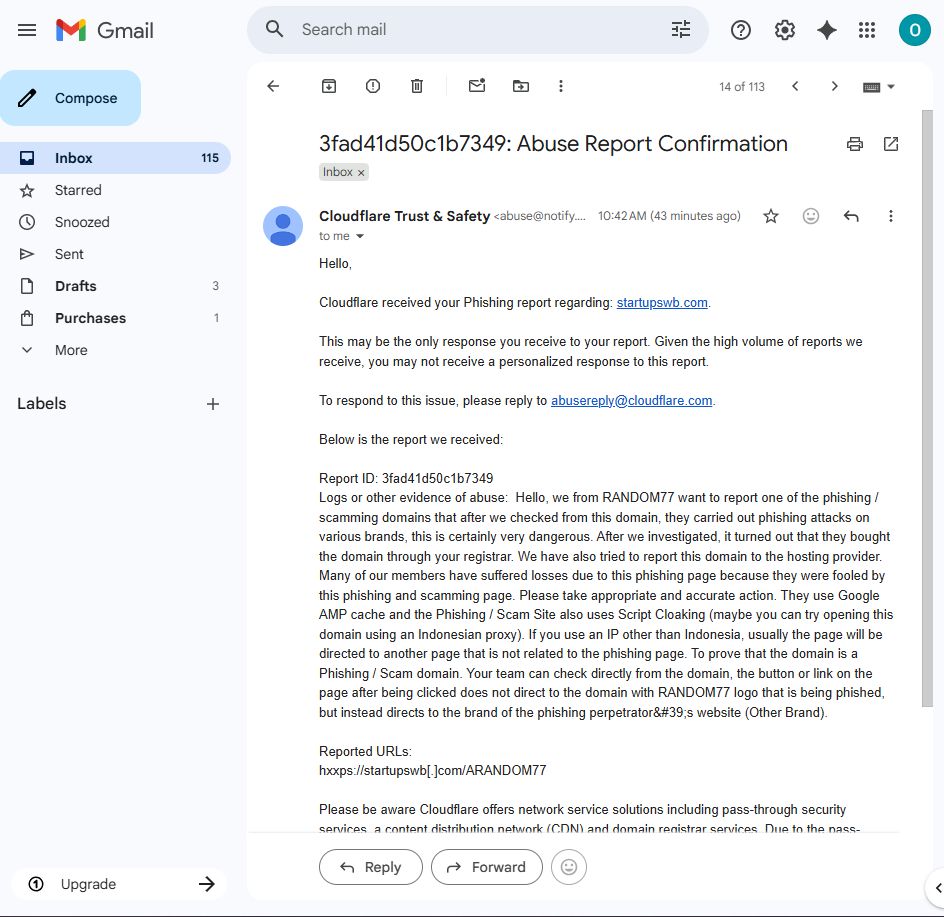Open startupswb.com link

tap(662, 302)
